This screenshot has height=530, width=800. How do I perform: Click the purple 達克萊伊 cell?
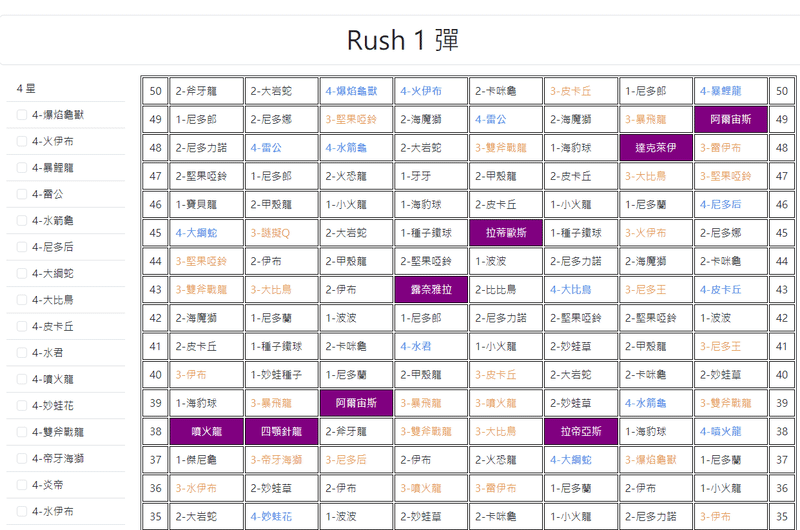point(656,148)
